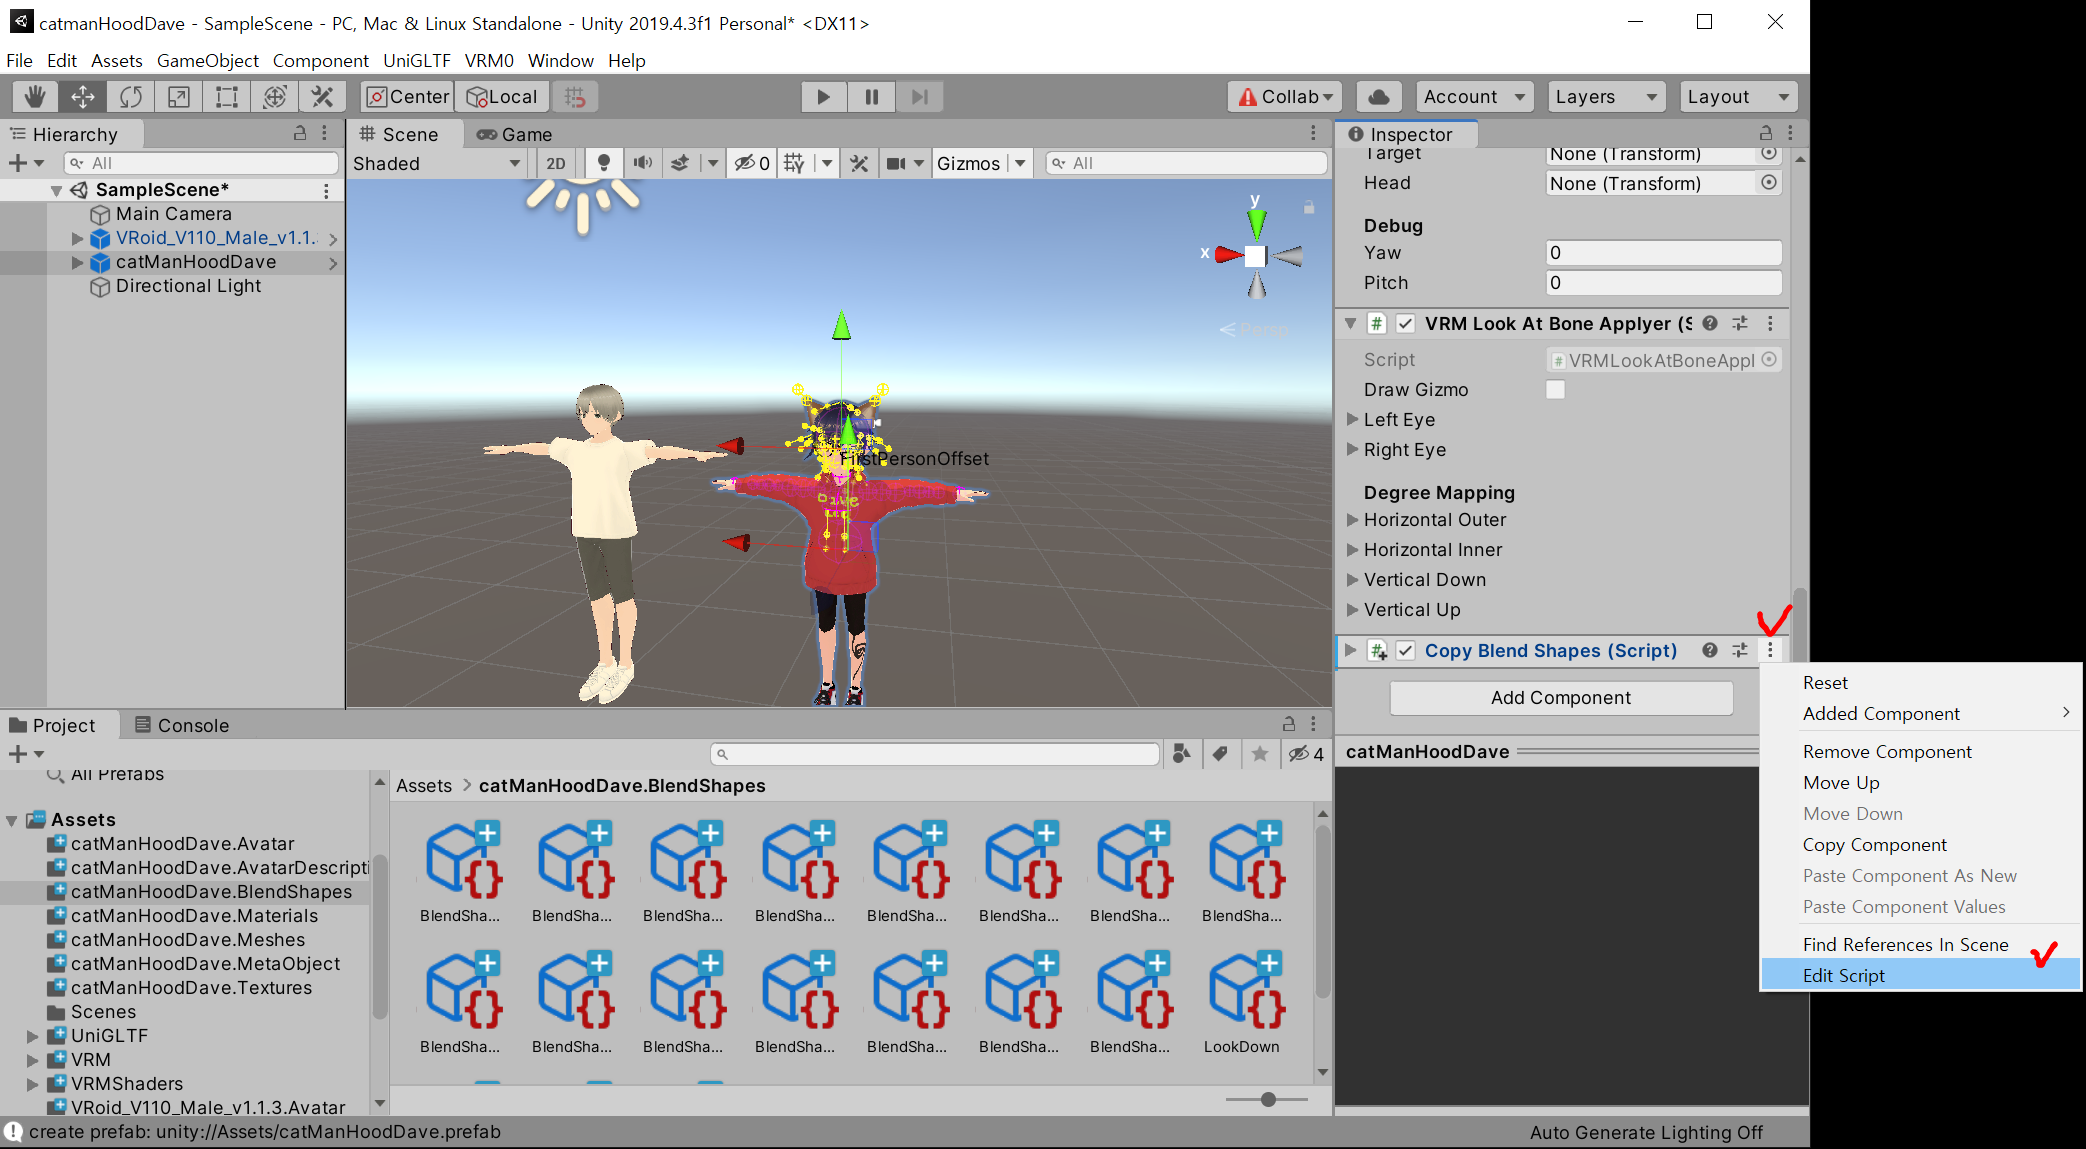Click the Play button
The image size is (2086, 1149).
[822, 97]
